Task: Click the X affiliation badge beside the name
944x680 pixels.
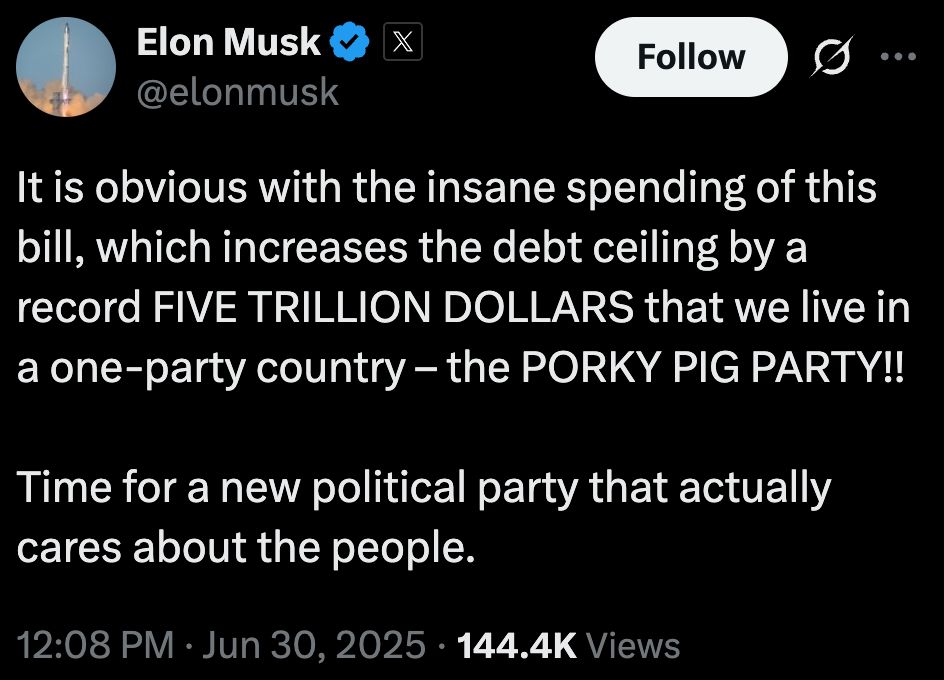Action: [403, 42]
